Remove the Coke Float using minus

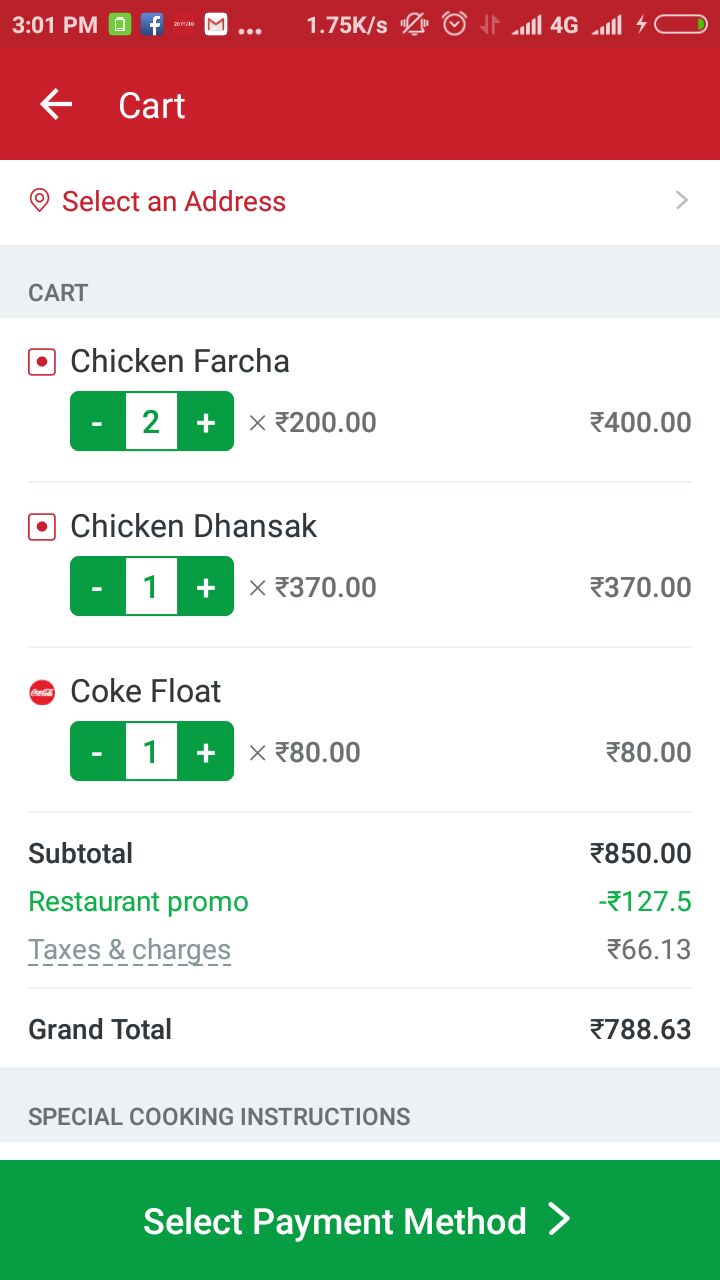pos(97,752)
